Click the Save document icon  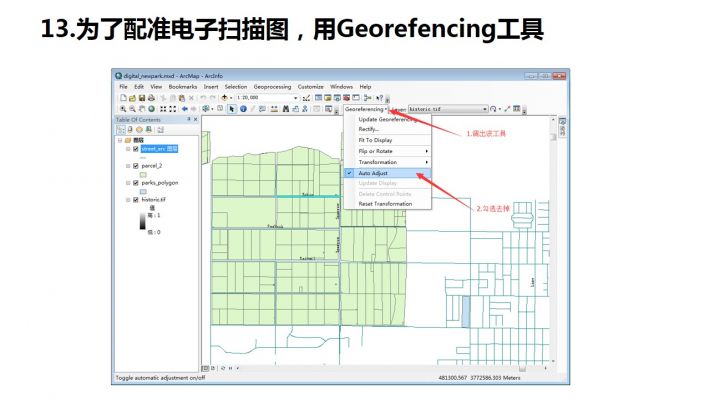pos(142,98)
